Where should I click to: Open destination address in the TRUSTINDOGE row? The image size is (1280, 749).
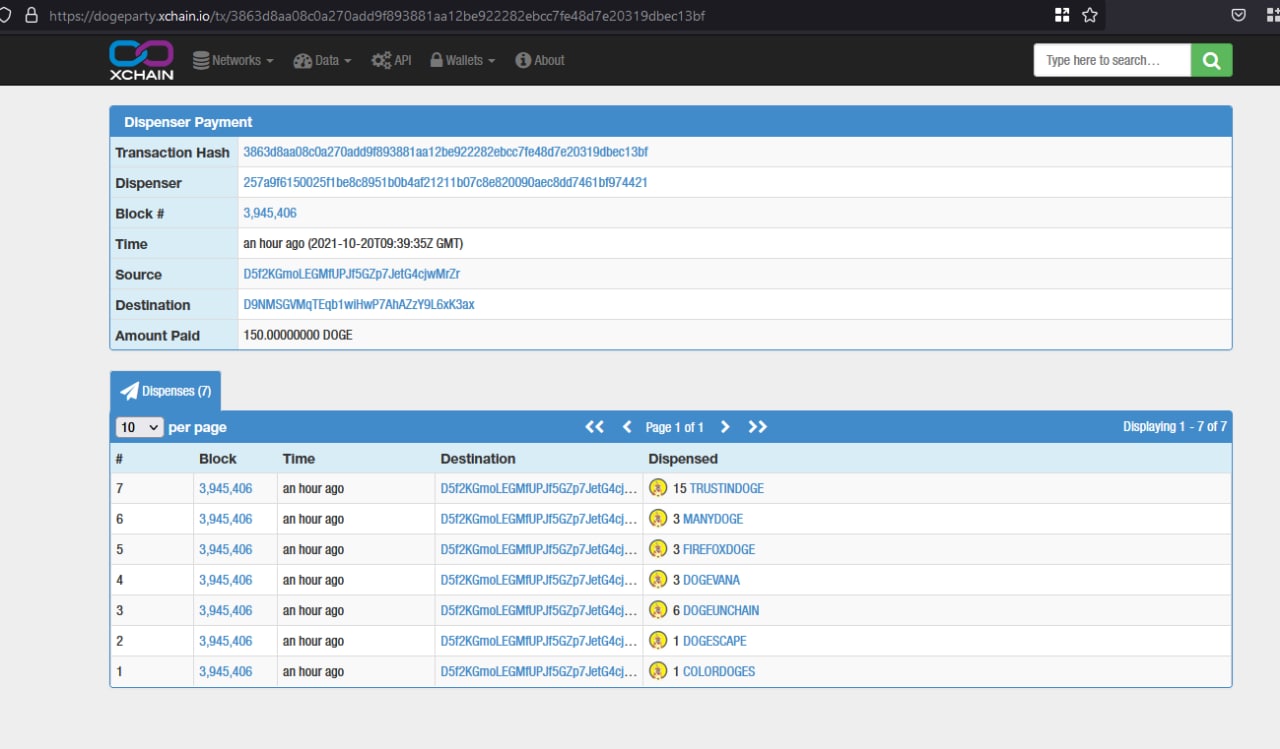click(539, 488)
